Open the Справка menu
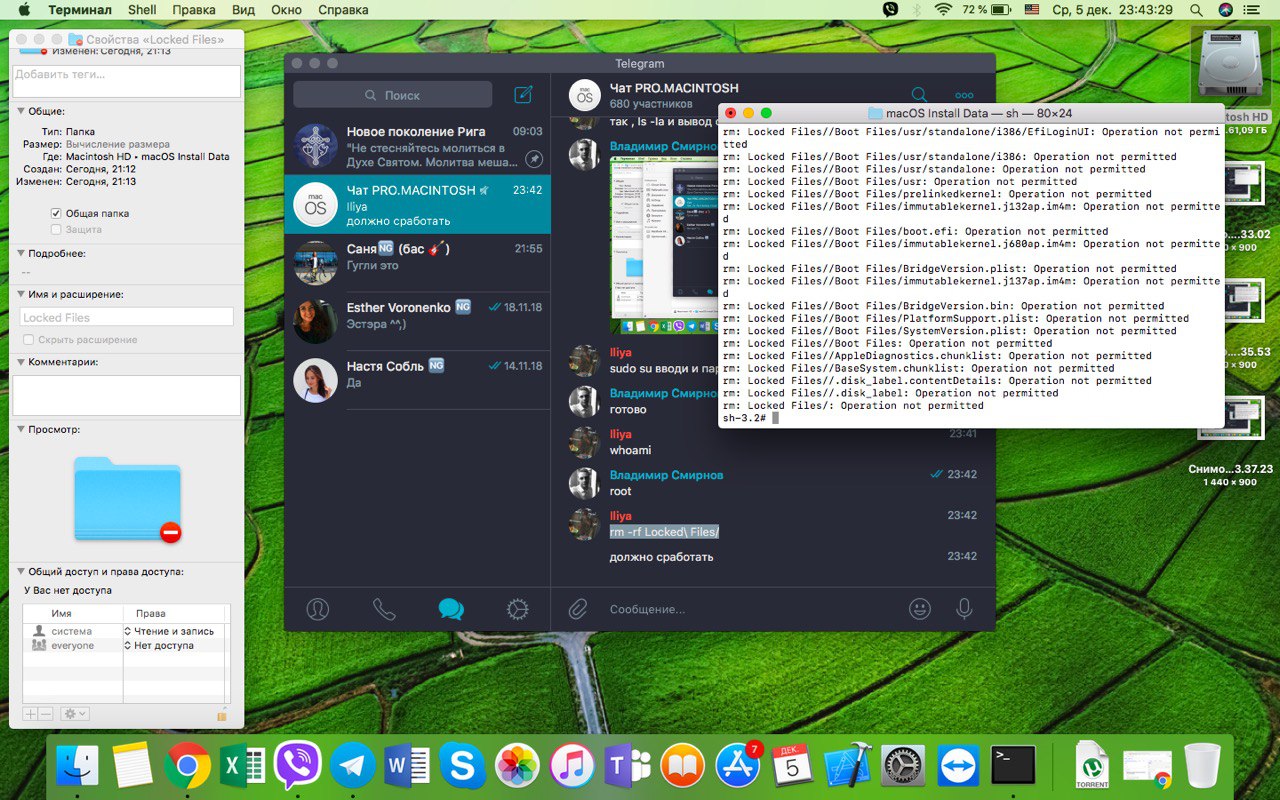The image size is (1280, 800). pyautogui.click(x=343, y=10)
